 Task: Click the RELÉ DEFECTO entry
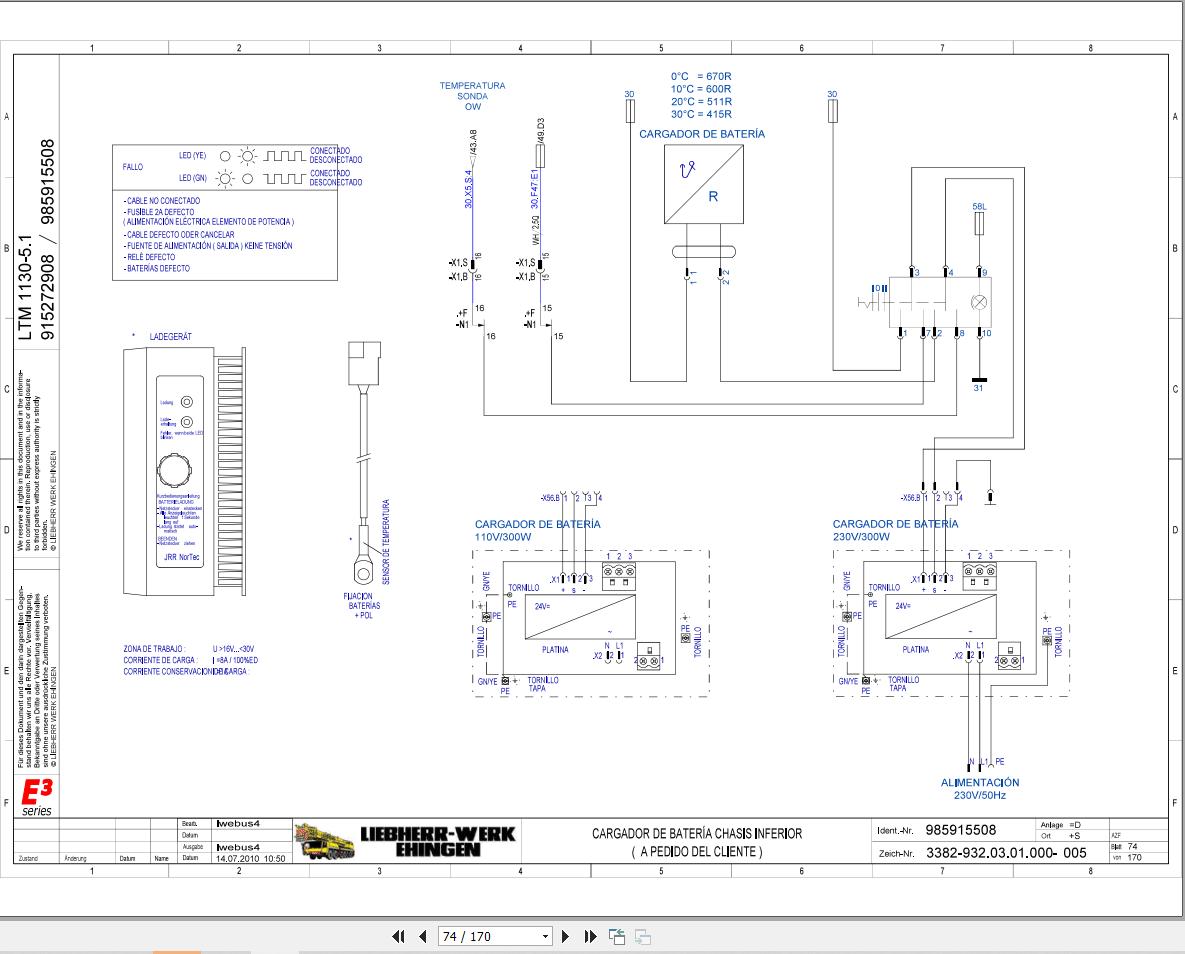point(149,257)
